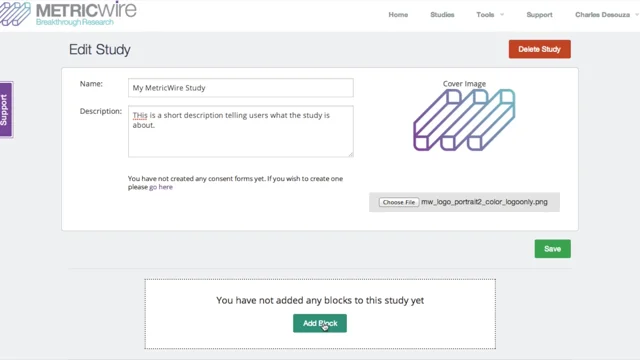The image size is (640, 360).
Task: Click the MetricWire logo in header
Action: click(x=68, y=13)
